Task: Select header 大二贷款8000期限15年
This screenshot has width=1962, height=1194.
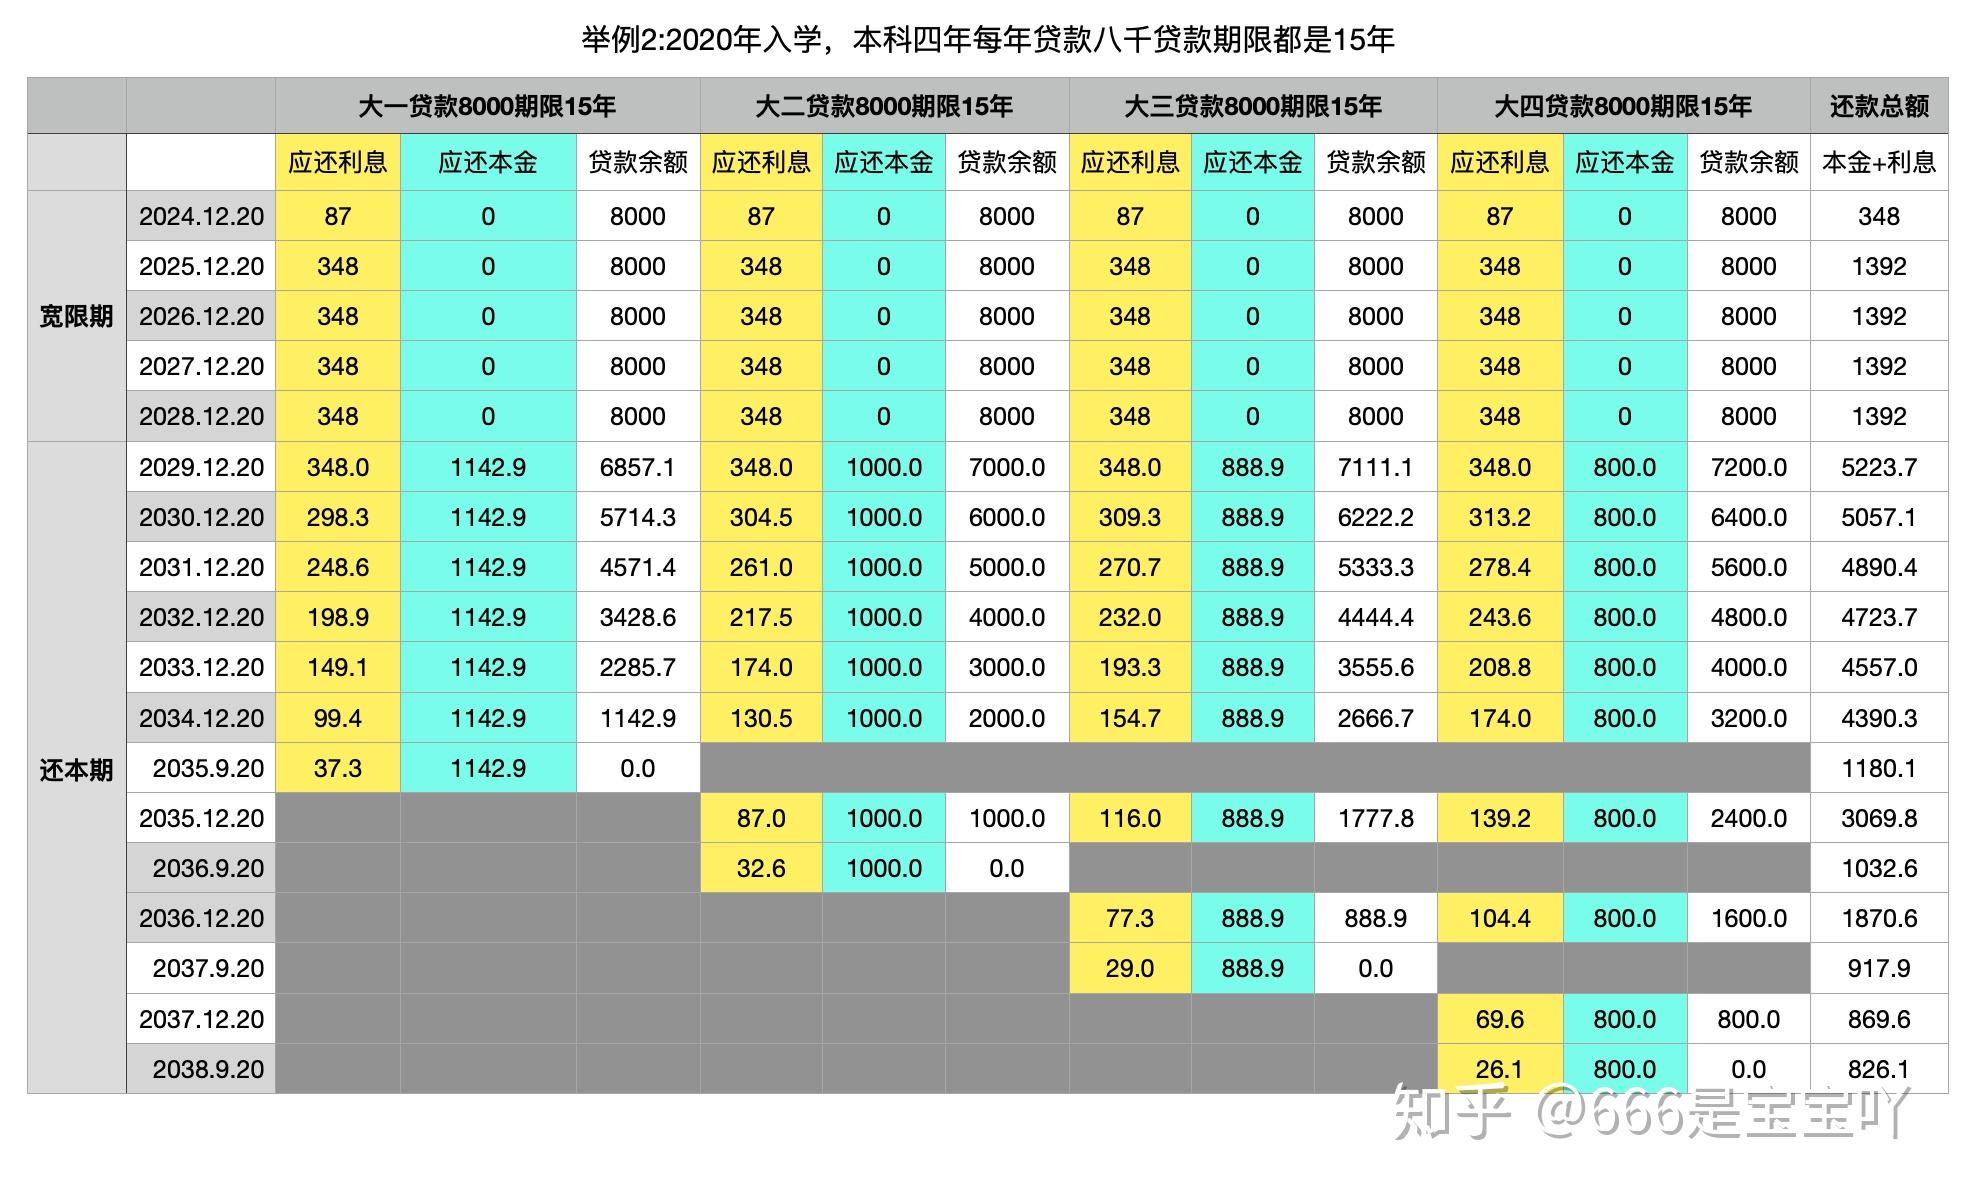Action: 884,106
